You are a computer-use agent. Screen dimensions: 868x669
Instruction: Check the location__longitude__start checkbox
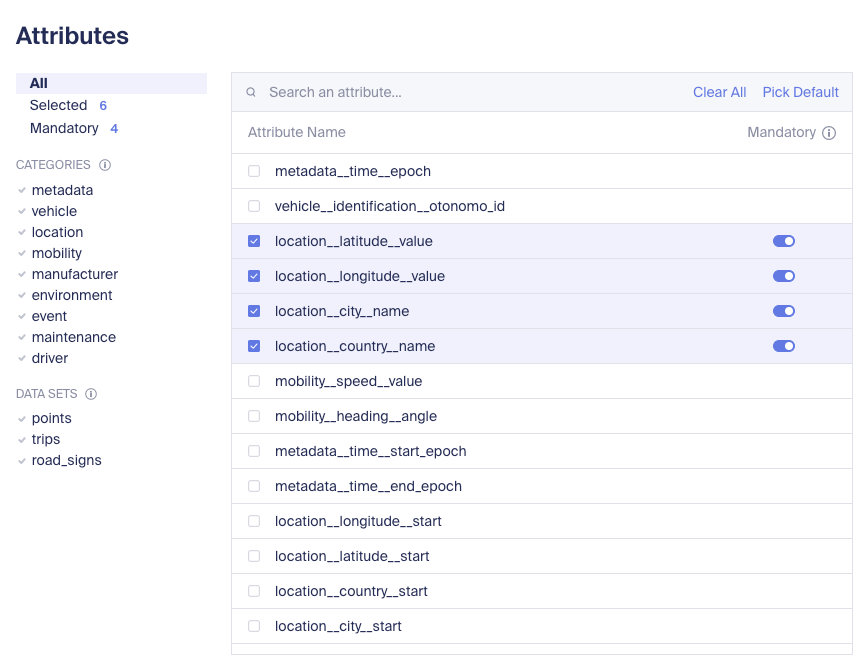[254, 521]
